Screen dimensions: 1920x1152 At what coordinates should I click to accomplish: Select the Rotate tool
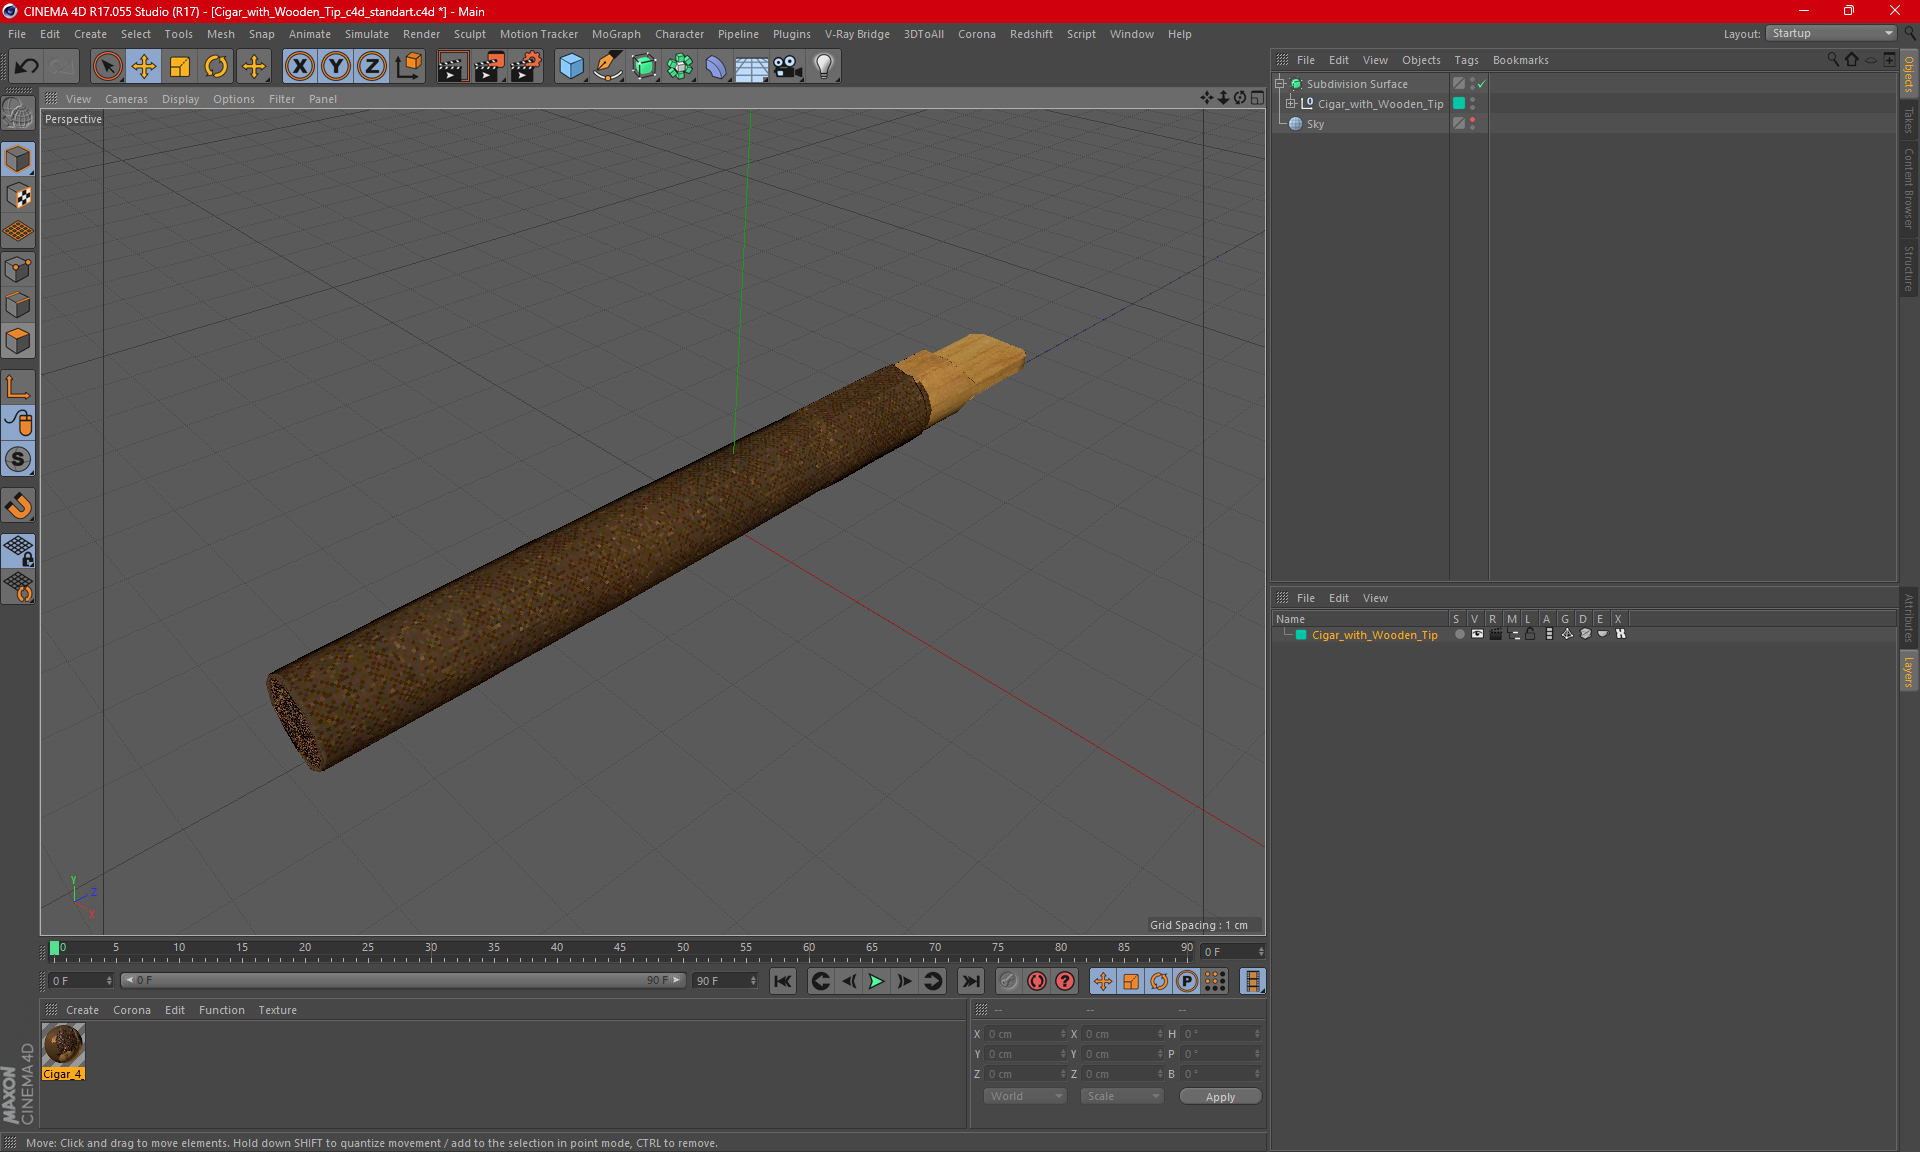[x=216, y=67]
